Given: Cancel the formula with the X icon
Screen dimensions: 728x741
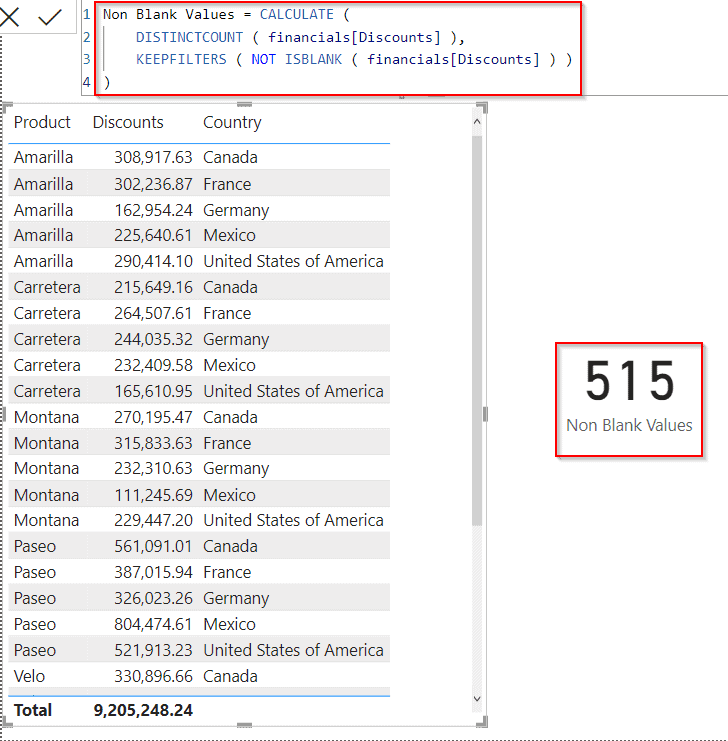Looking at the screenshot, I should [9, 17].
